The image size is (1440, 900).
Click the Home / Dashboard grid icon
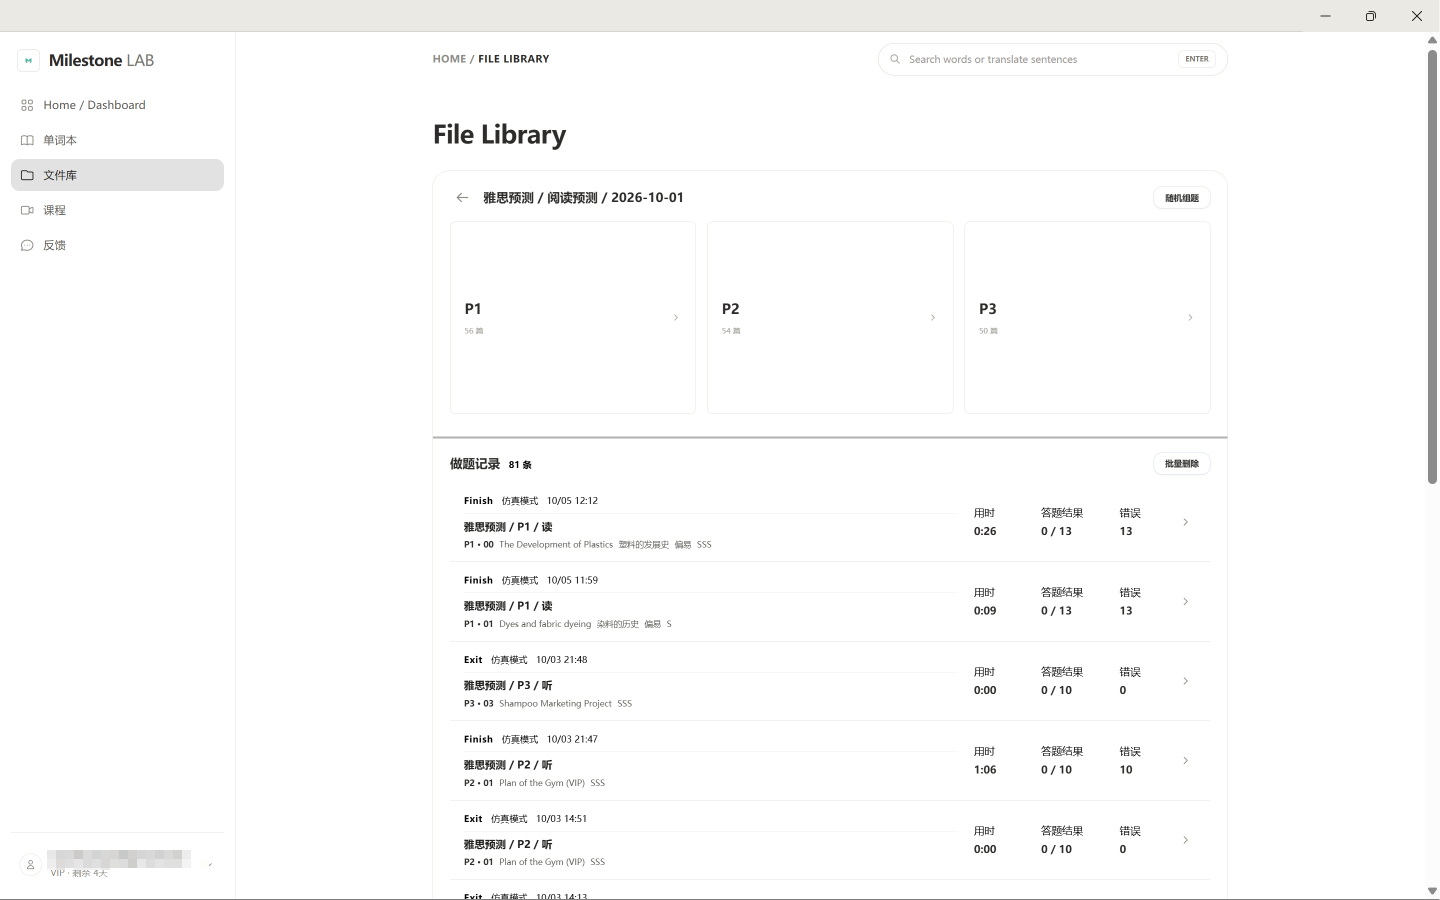pyautogui.click(x=27, y=105)
